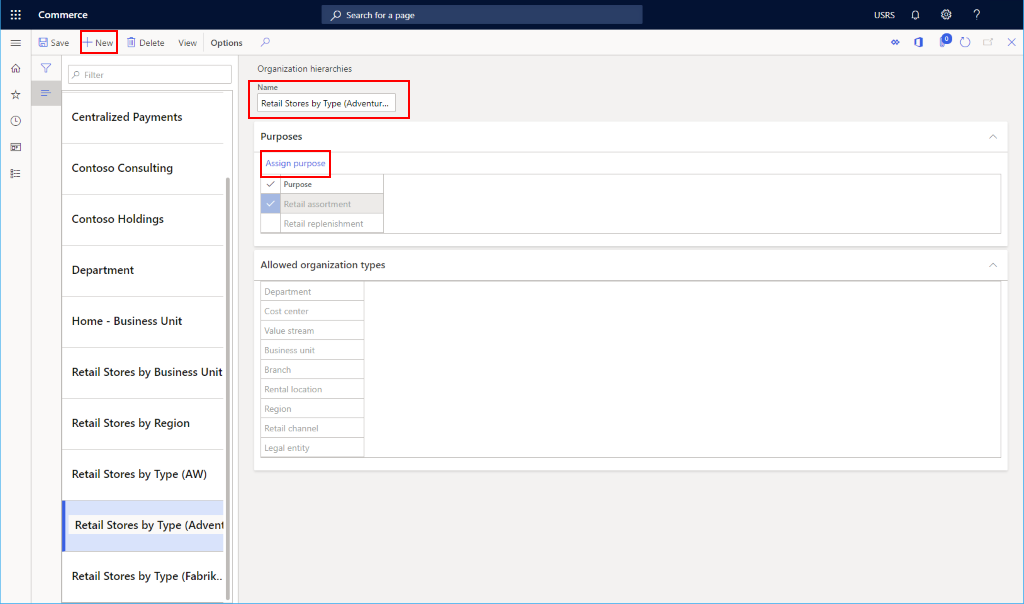Toggle the Retail replenishment row checkbox

click(x=270, y=223)
